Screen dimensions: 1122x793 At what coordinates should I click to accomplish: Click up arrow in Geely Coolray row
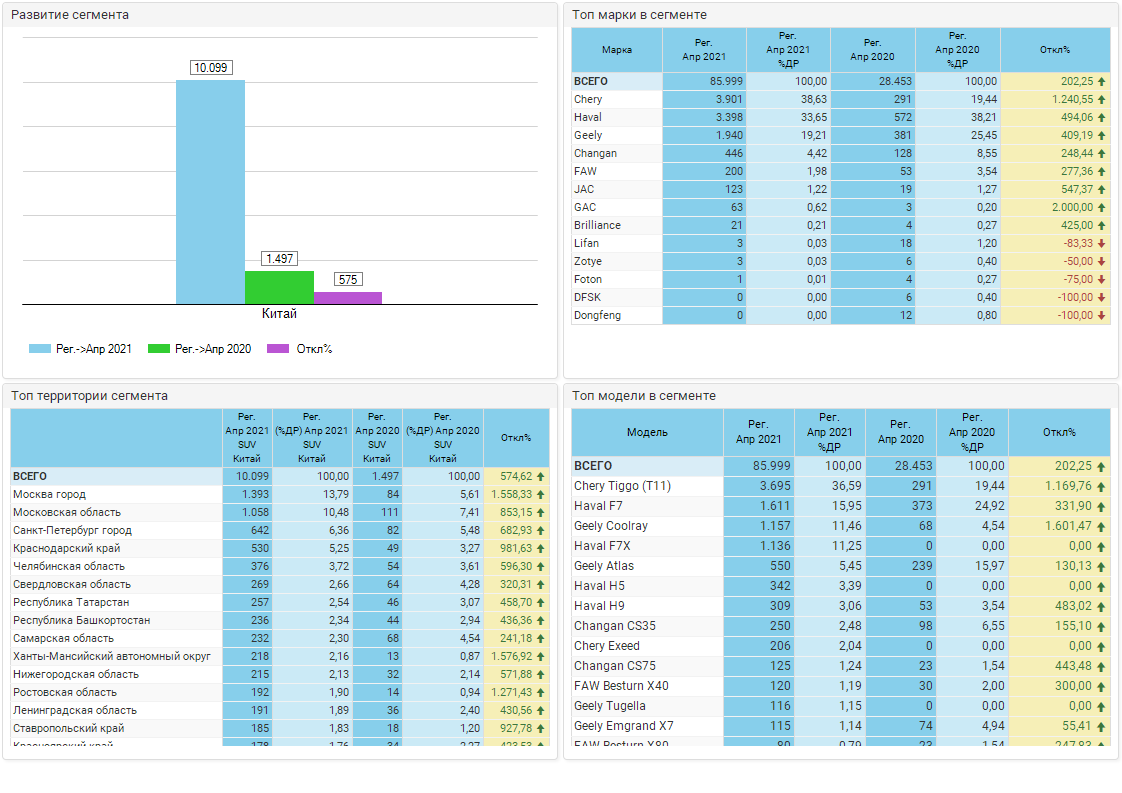1102,526
